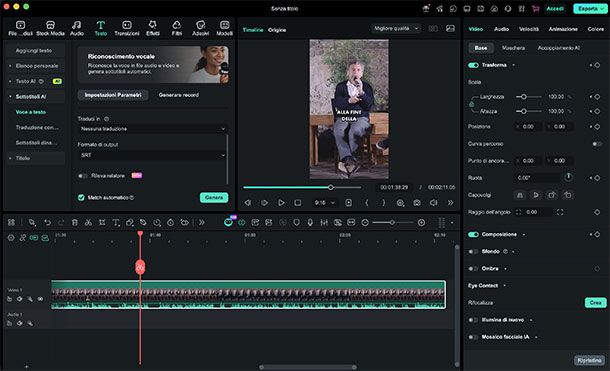Click the Accedi login link
The height and width of the screenshot is (371, 610).
555,9
